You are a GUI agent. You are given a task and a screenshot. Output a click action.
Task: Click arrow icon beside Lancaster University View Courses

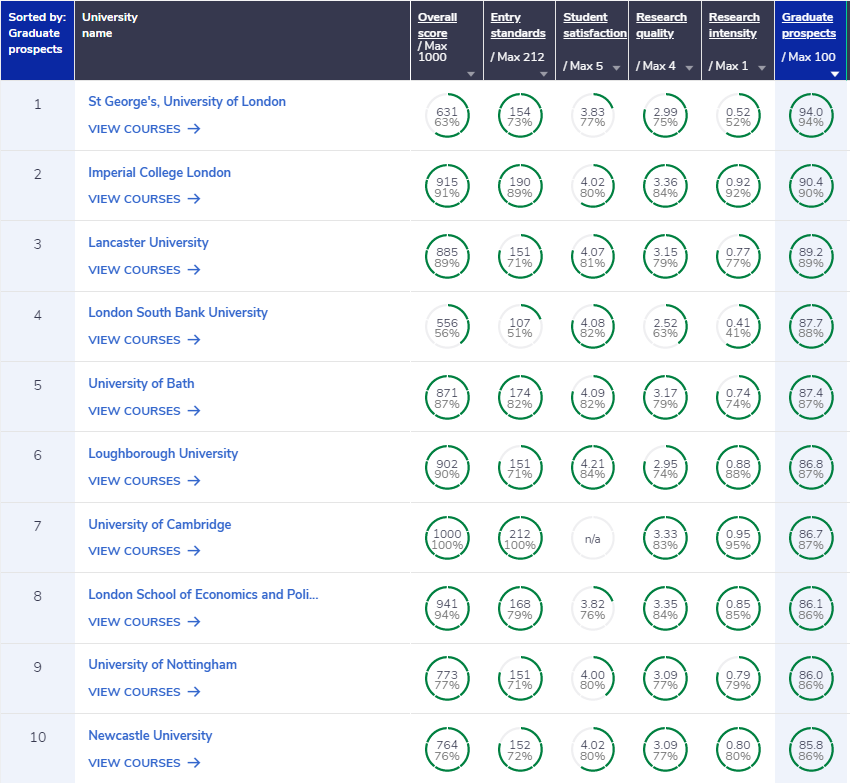pyautogui.click(x=194, y=270)
